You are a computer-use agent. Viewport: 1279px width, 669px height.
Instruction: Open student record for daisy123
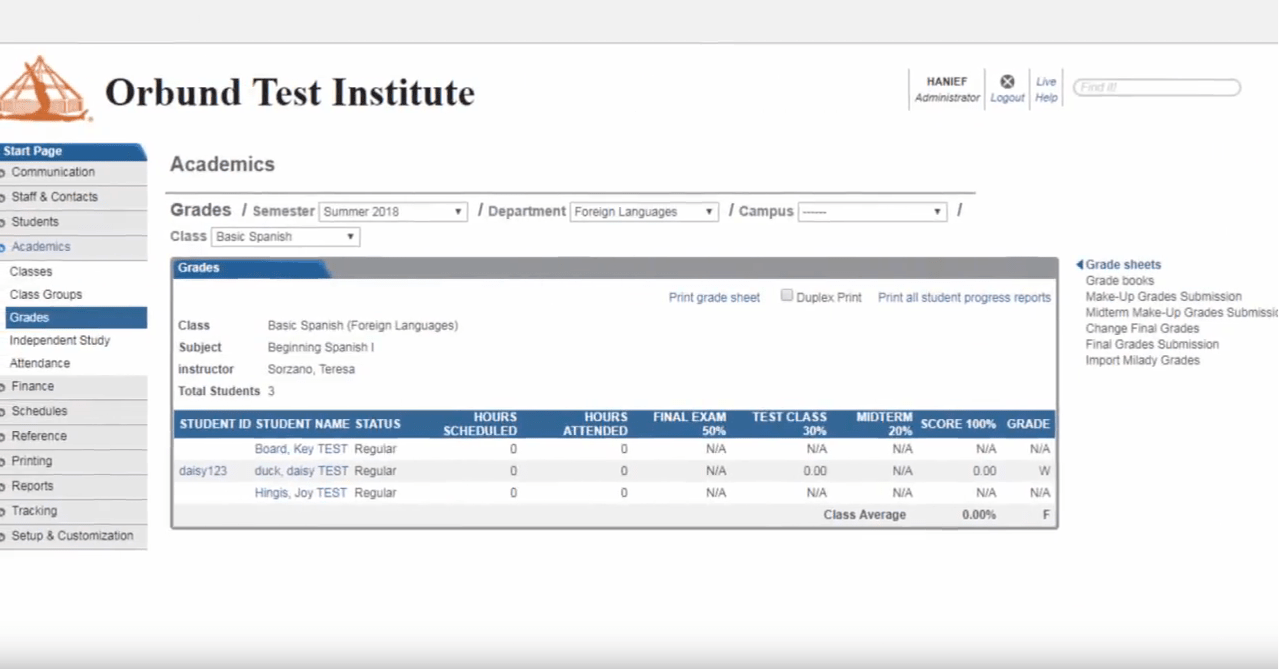(x=202, y=470)
